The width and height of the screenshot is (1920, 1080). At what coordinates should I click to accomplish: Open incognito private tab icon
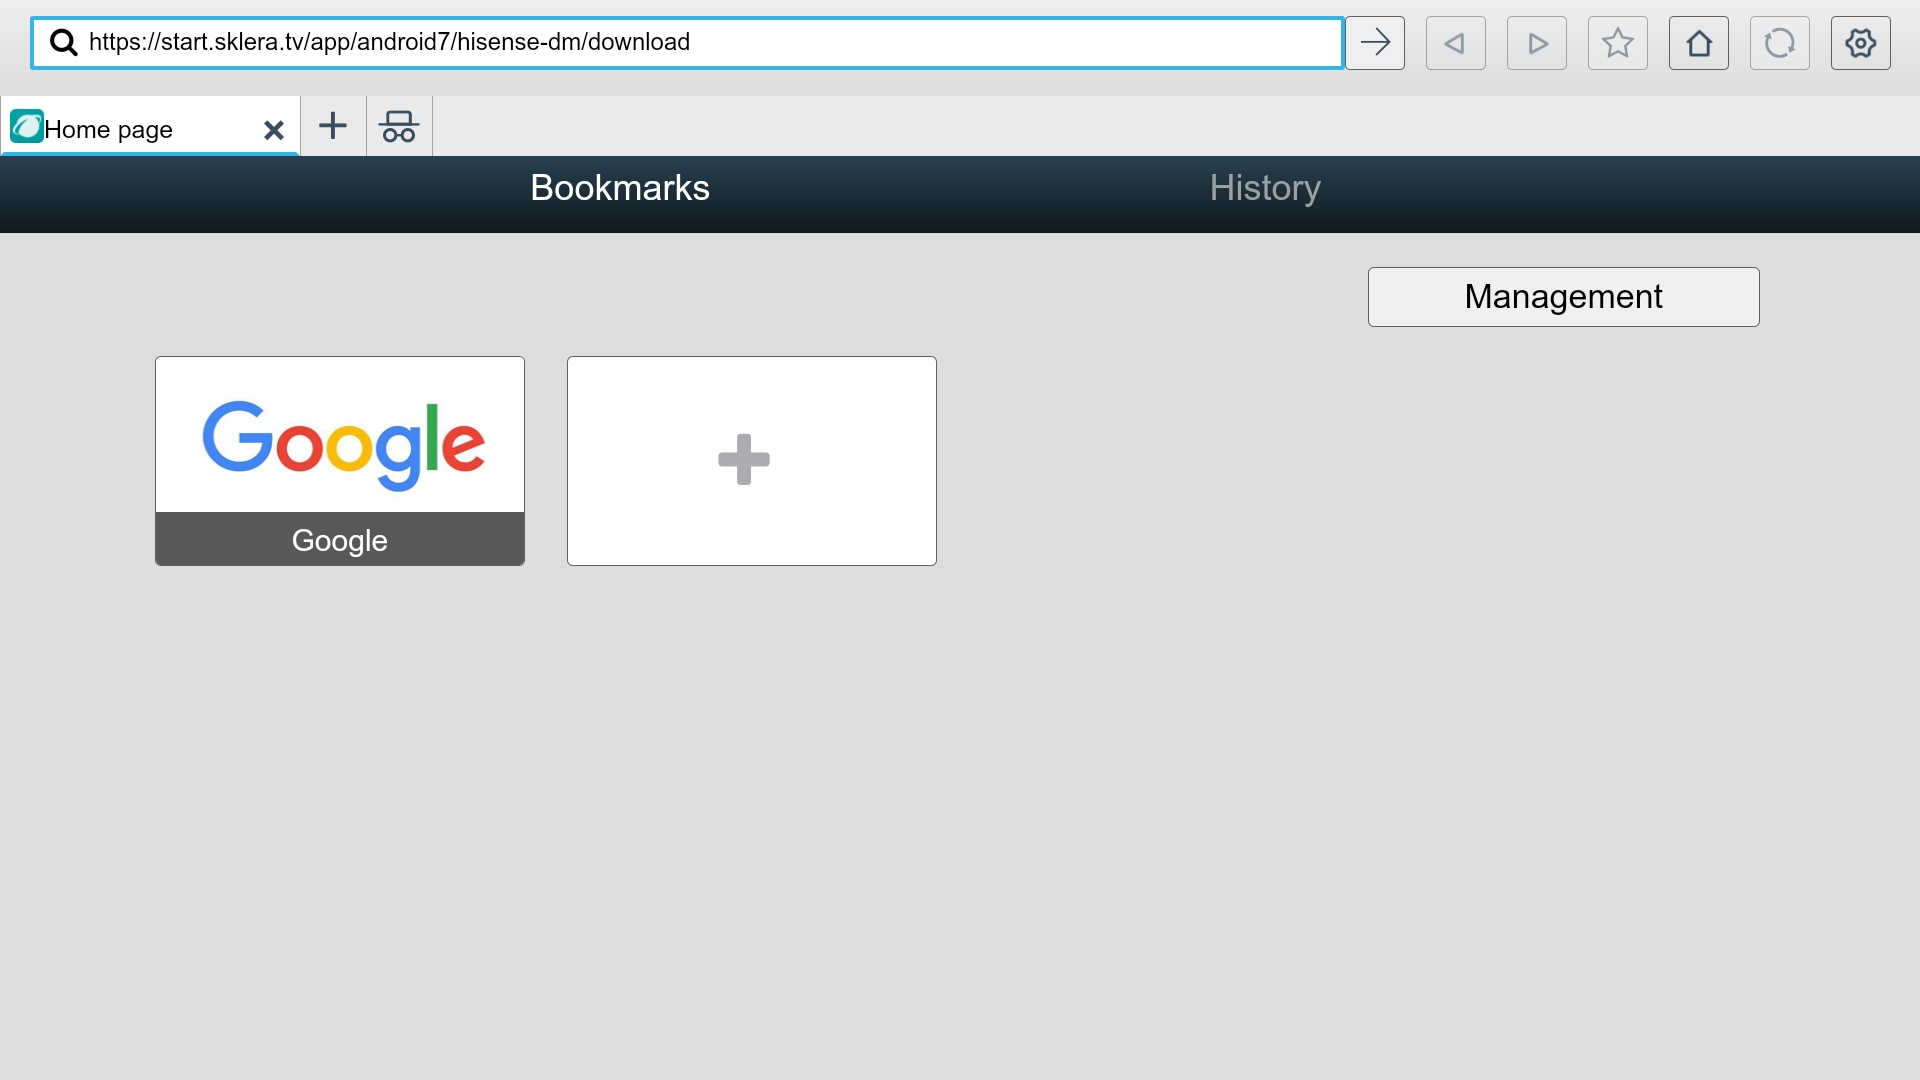pos(399,126)
